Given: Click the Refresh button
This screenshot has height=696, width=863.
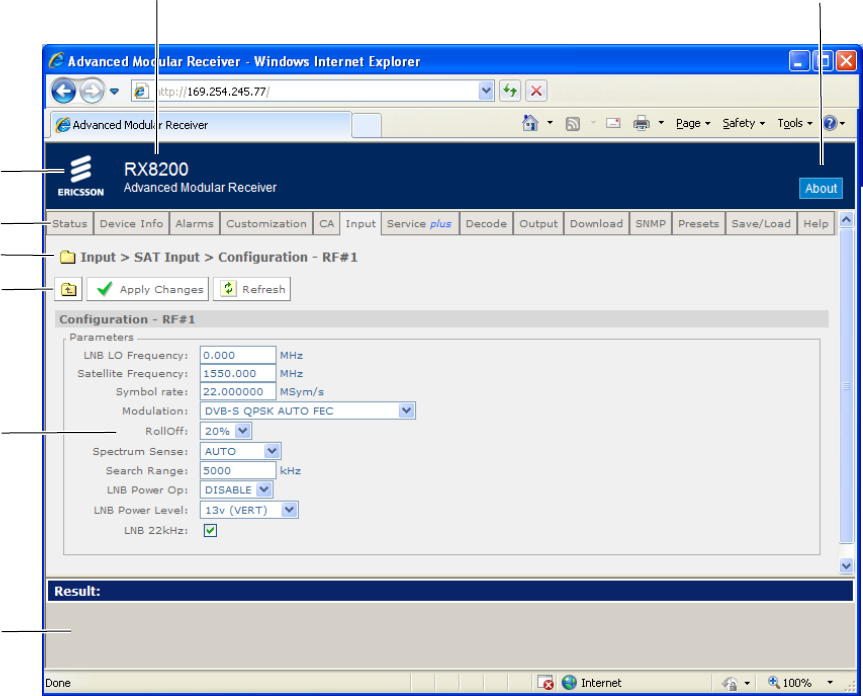Looking at the screenshot, I should [252, 289].
